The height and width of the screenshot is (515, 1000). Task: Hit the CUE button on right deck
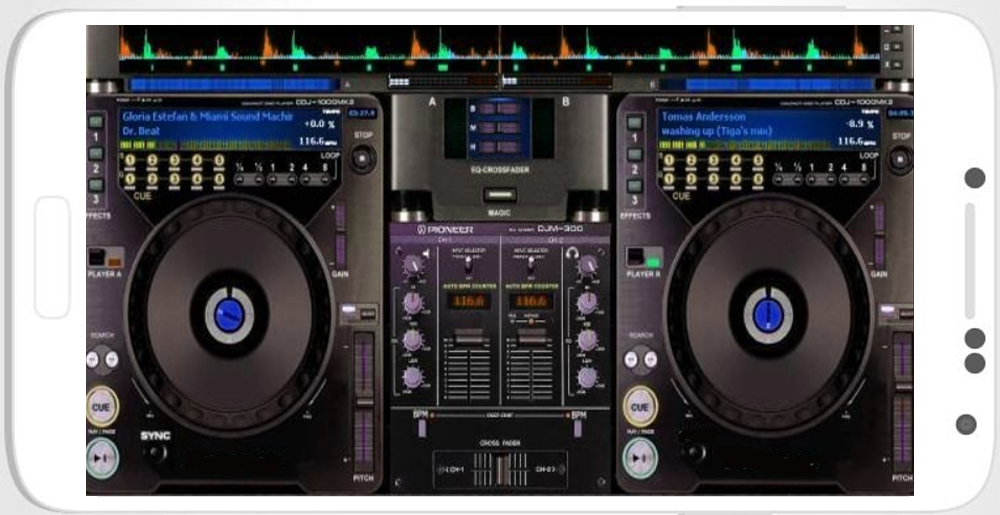click(640, 407)
